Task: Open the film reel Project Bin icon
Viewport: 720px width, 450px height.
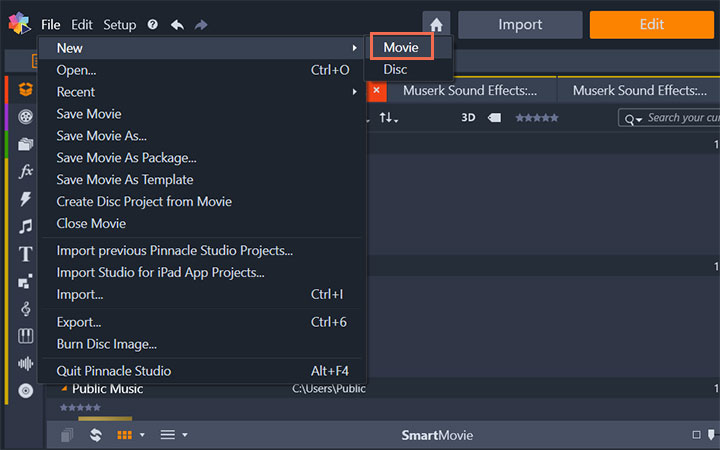Action: [26, 116]
